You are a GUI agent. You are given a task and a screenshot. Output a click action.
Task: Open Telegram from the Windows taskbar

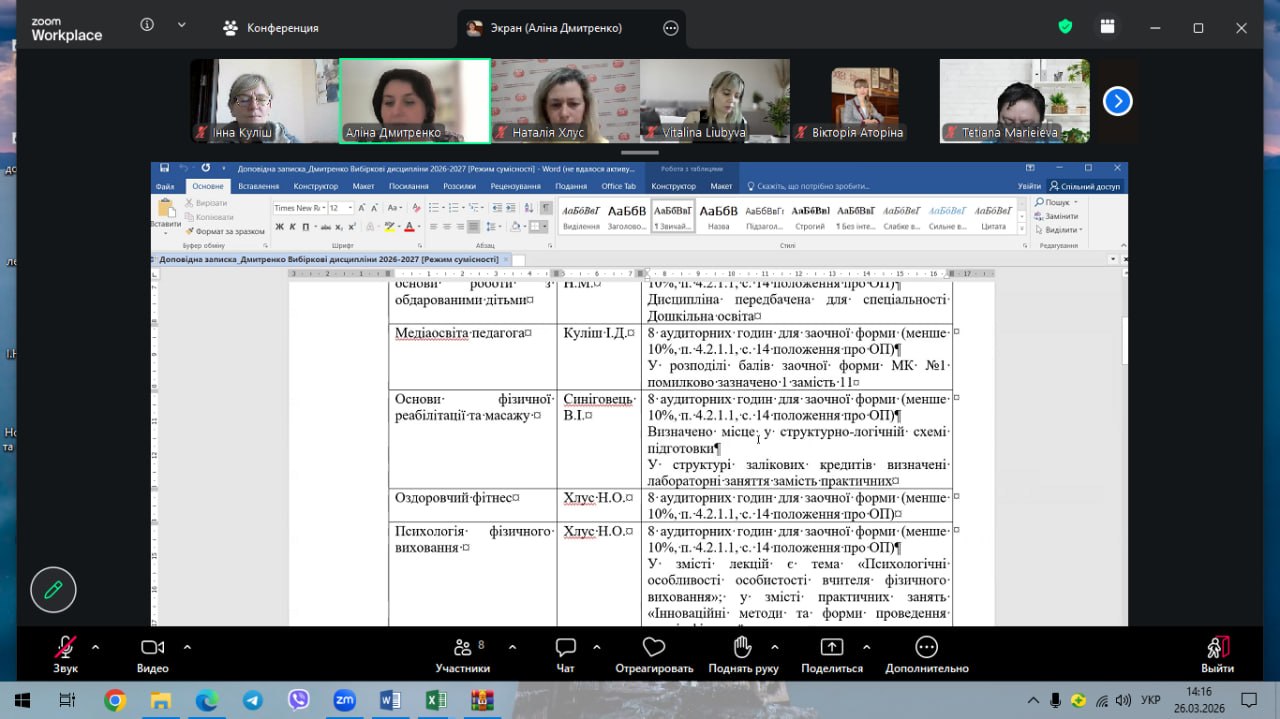253,701
